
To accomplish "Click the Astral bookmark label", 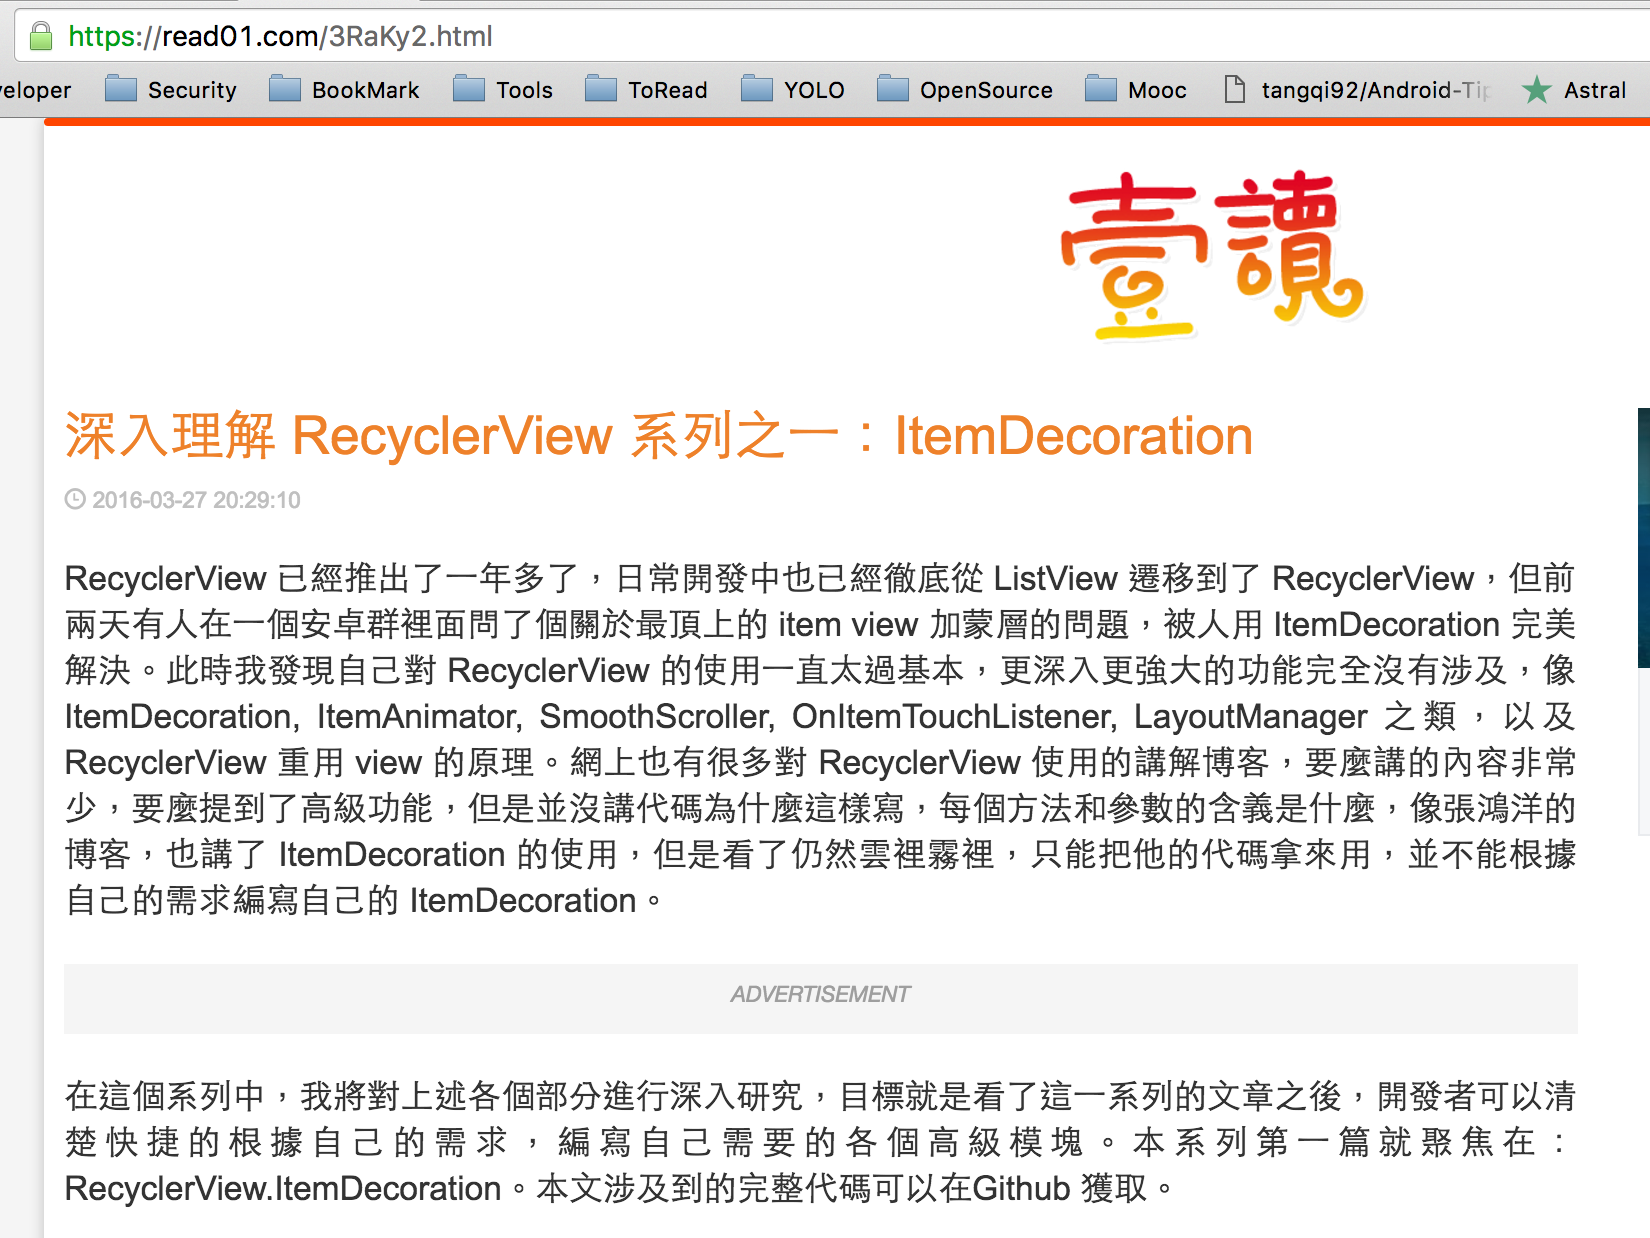I will [x=1594, y=90].
